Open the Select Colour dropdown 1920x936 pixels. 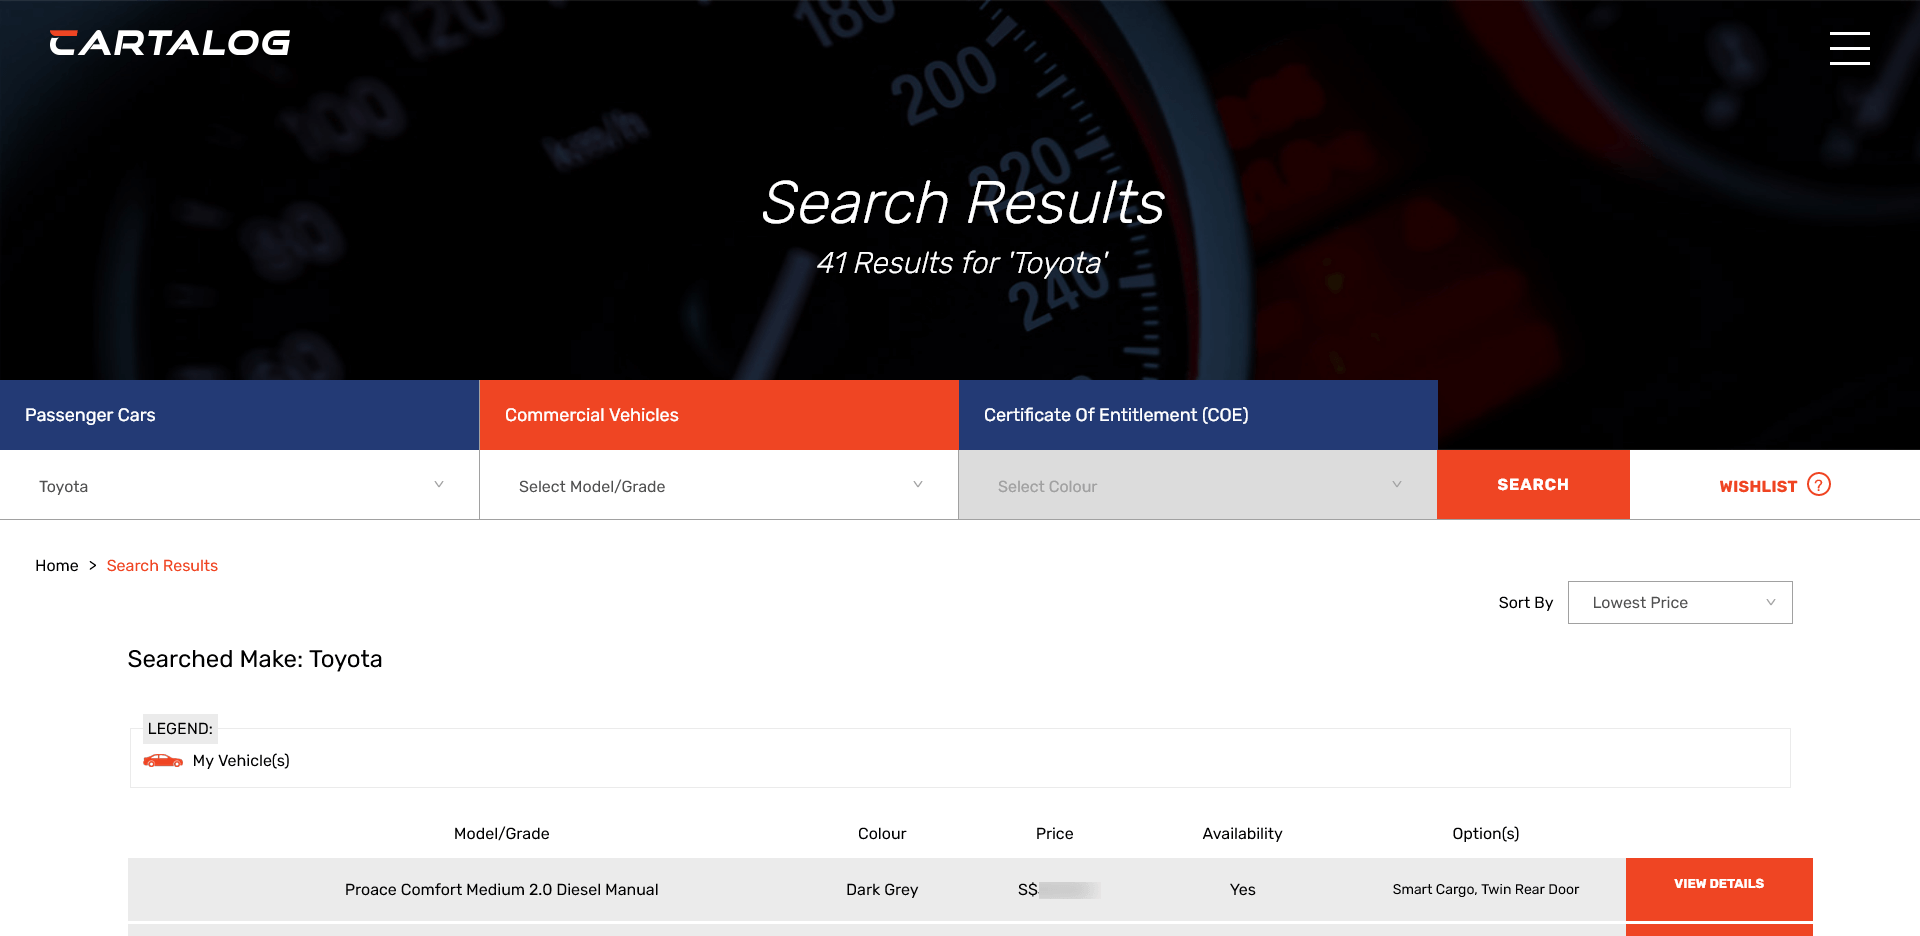pos(1197,486)
